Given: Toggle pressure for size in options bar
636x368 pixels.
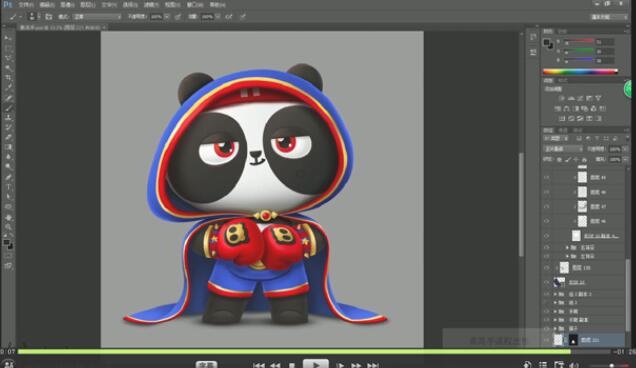Looking at the screenshot, I should click(x=242, y=17).
